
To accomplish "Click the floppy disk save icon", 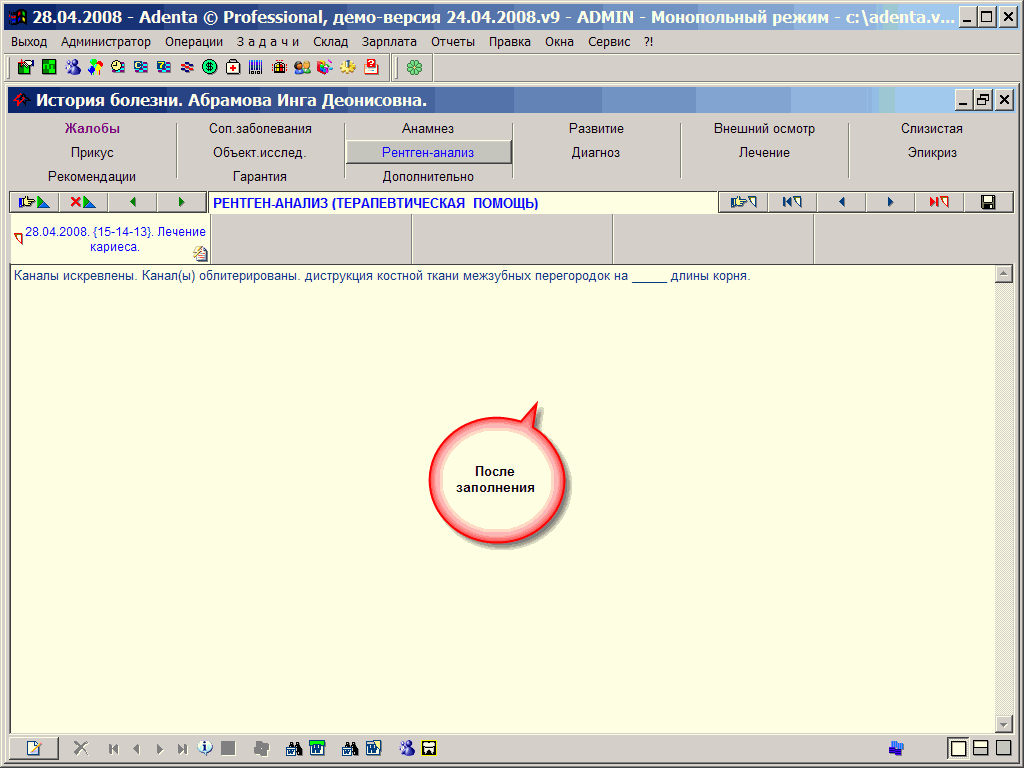I will tap(988, 202).
